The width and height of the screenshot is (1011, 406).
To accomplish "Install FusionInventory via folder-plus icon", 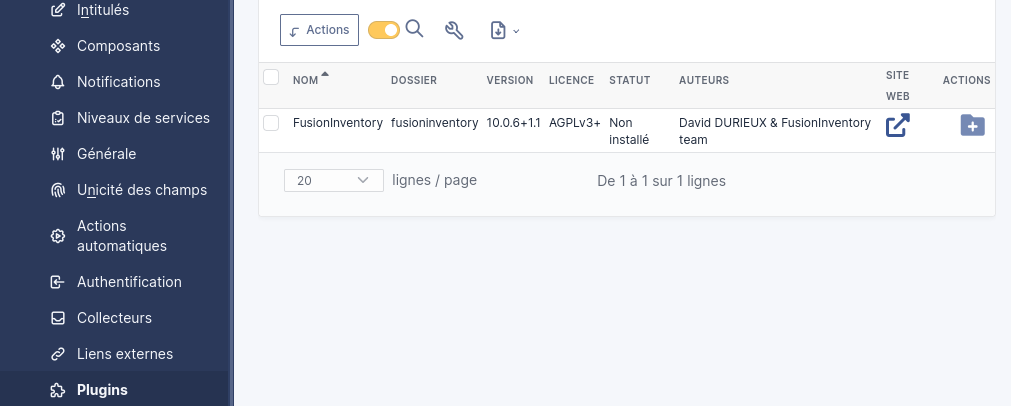I will pos(972,125).
